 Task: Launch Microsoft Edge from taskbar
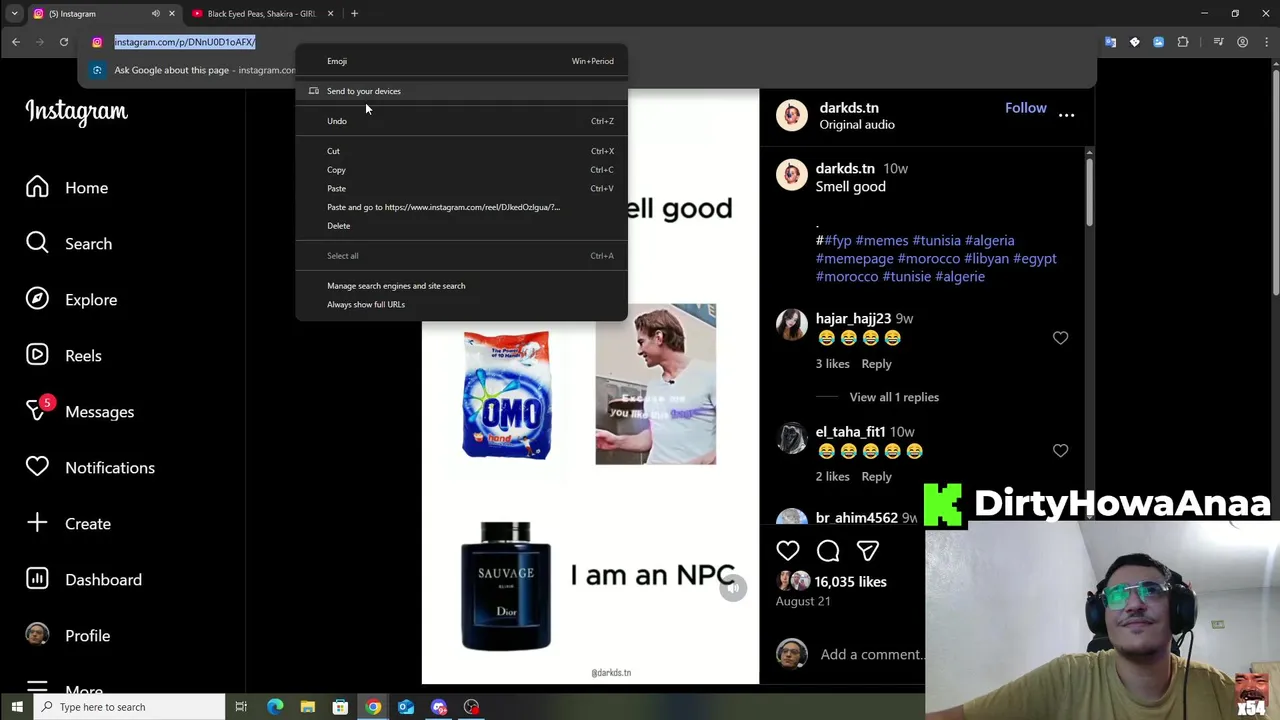[275, 707]
